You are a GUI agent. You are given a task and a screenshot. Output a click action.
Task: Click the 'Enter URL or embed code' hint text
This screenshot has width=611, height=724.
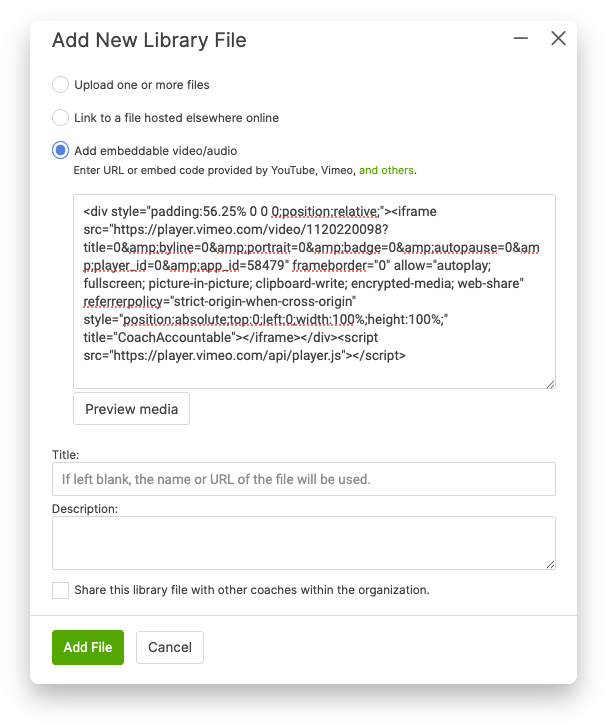tap(215, 170)
